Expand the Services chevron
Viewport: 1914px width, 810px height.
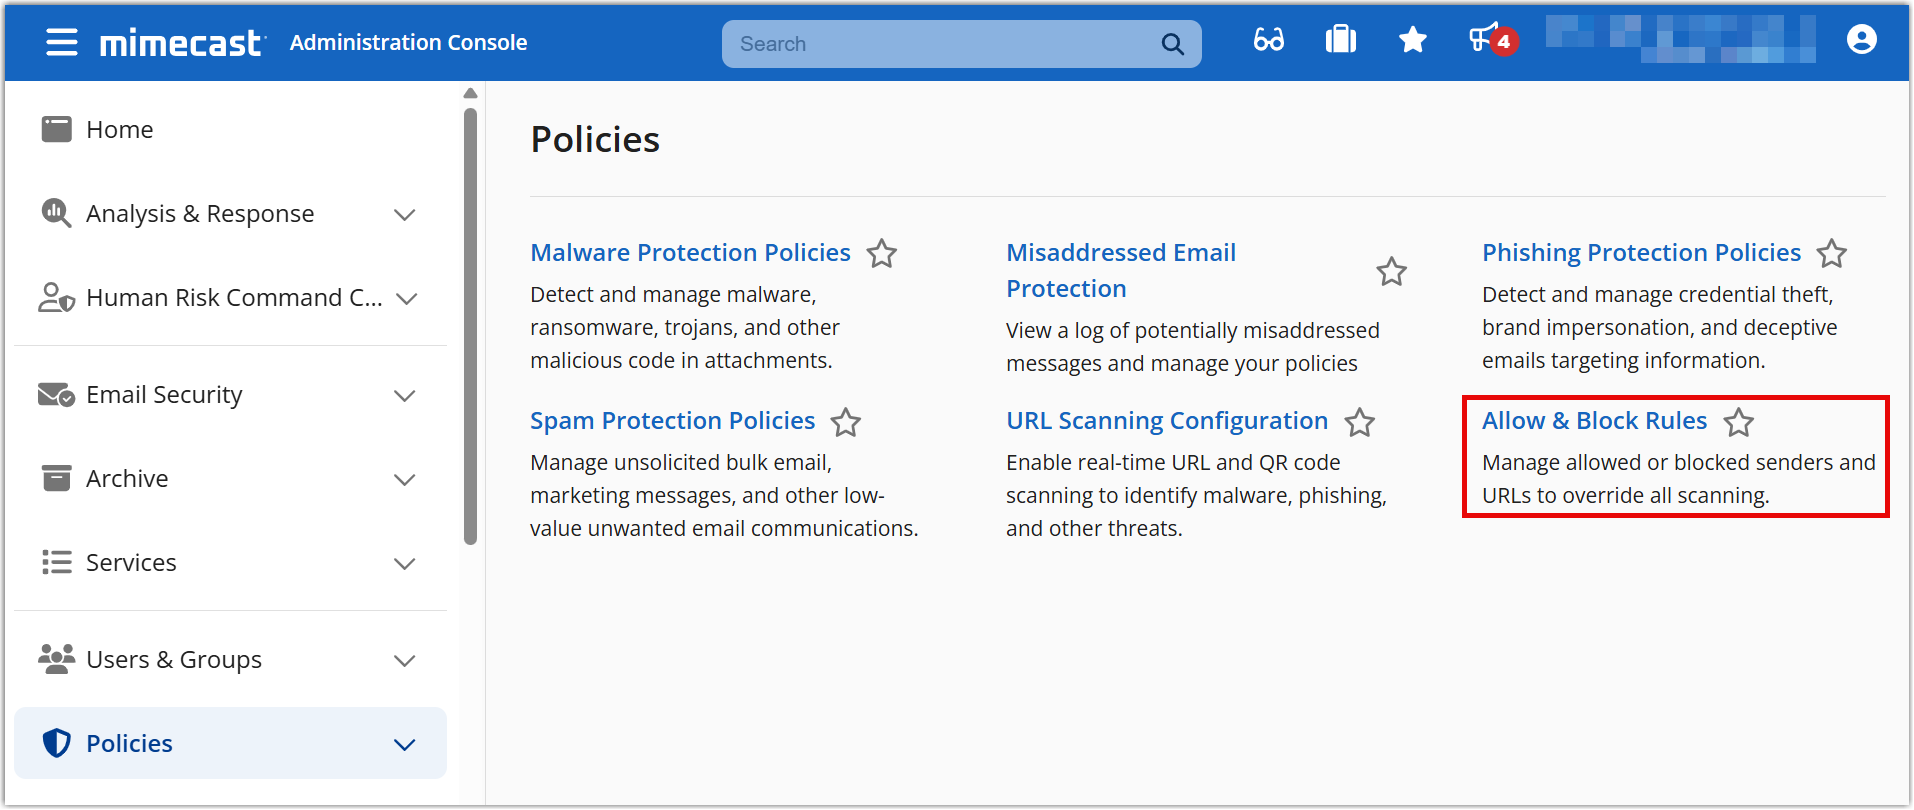(404, 563)
